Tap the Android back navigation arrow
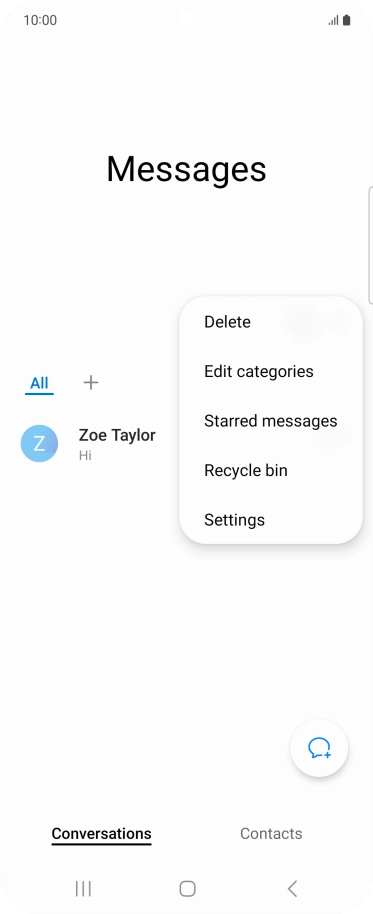The width and height of the screenshot is (373, 914). [x=293, y=888]
